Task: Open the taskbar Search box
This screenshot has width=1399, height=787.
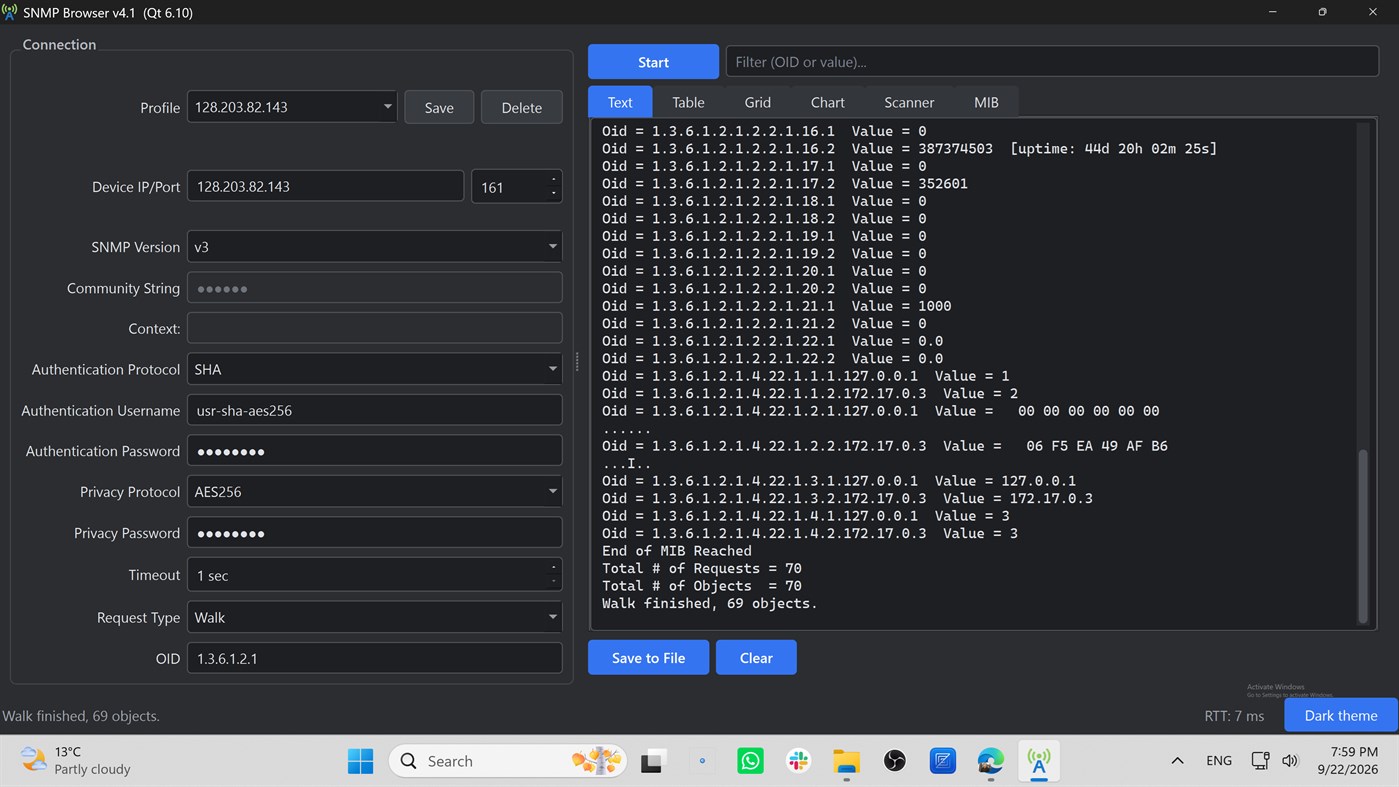Action: coord(507,761)
